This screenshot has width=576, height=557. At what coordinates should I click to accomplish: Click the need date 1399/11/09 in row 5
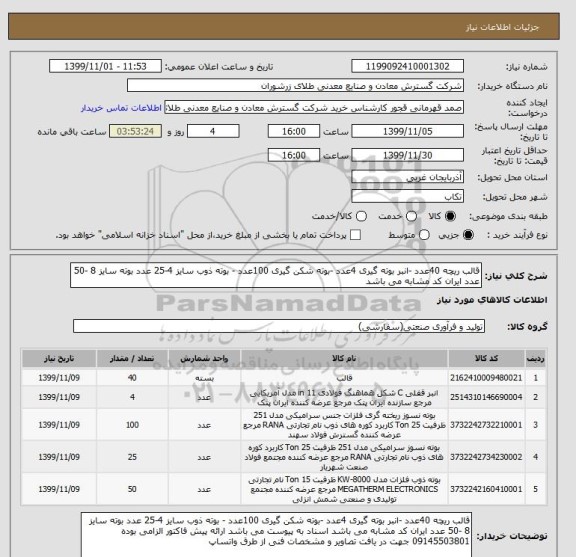tap(59, 489)
